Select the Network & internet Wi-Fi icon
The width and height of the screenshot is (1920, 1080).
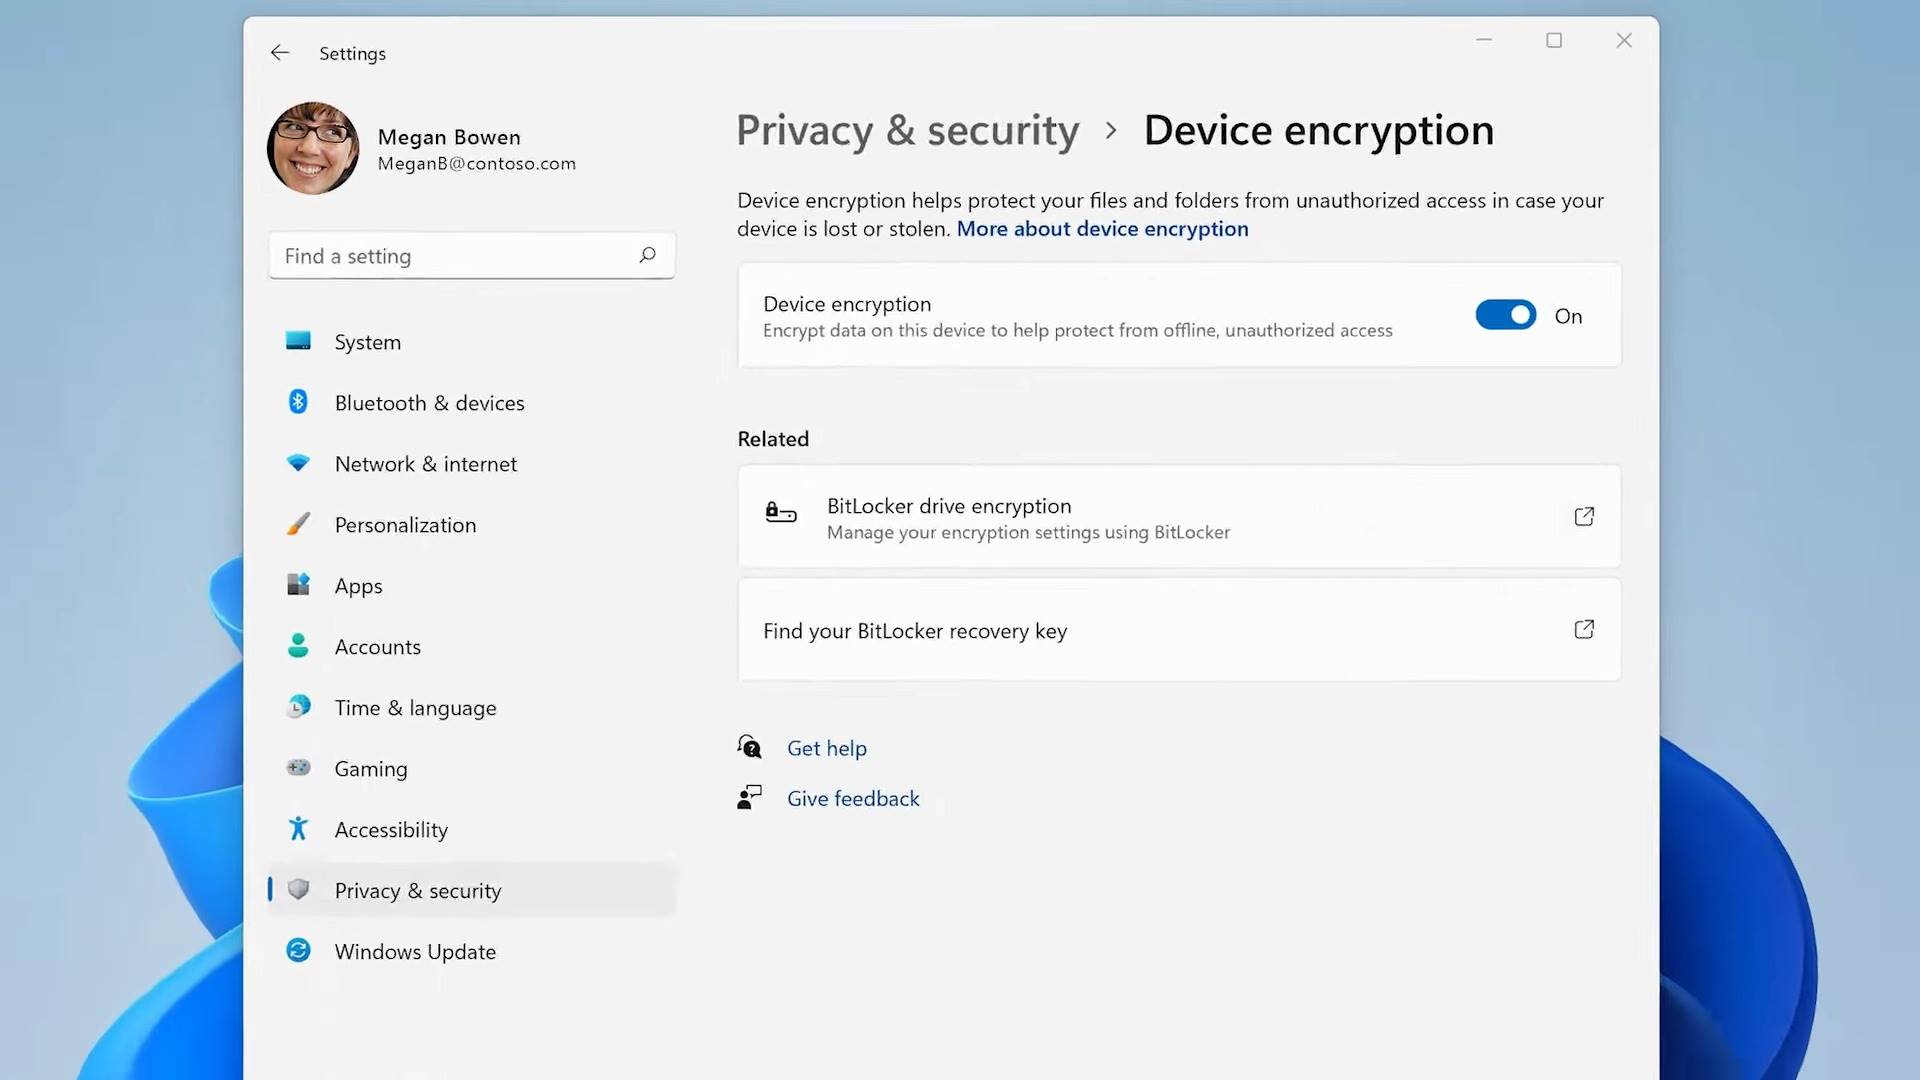[298, 463]
